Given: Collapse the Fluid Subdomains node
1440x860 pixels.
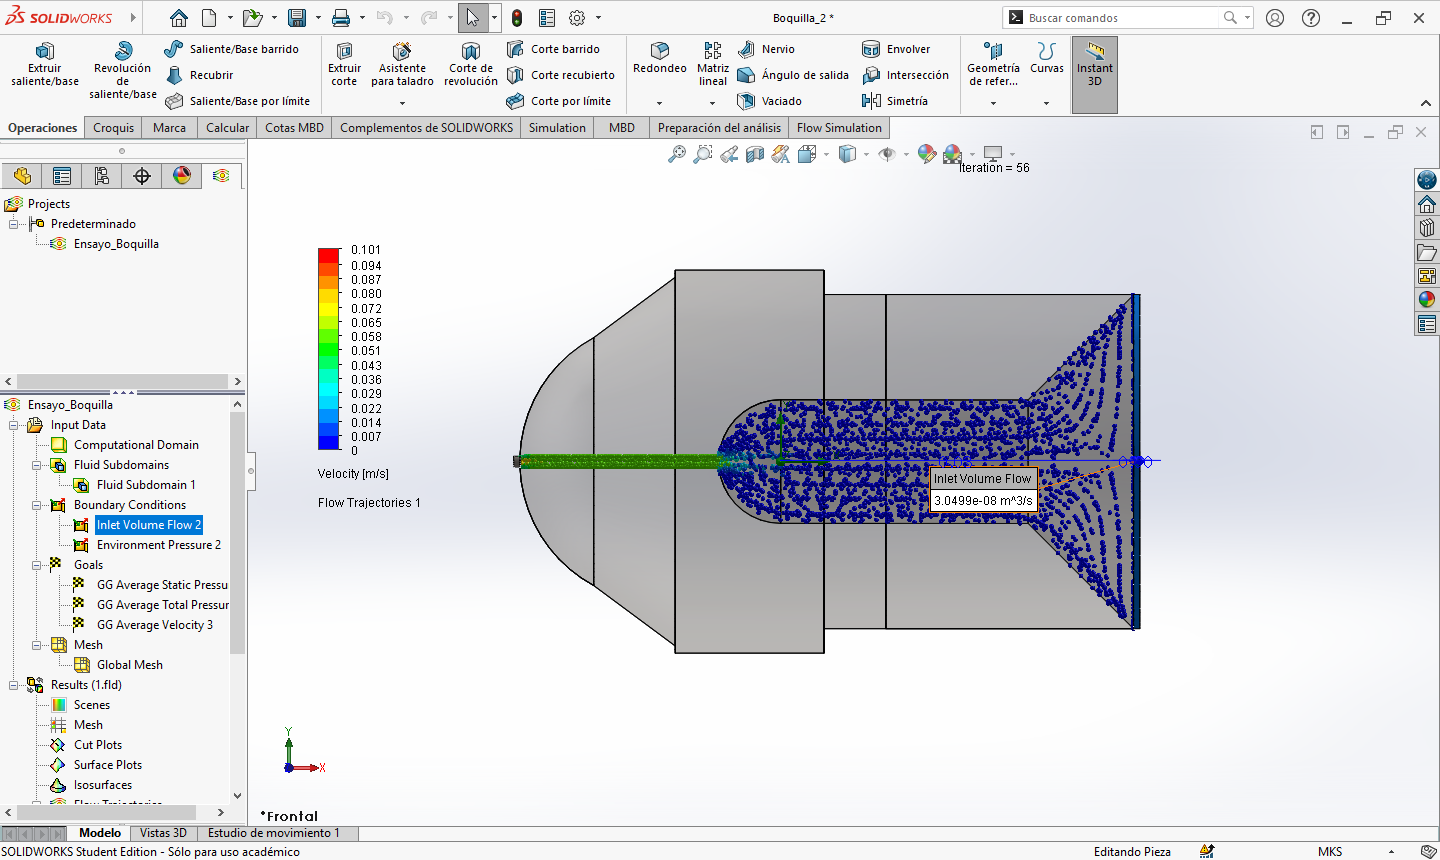Looking at the screenshot, I should [x=37, y=465].
